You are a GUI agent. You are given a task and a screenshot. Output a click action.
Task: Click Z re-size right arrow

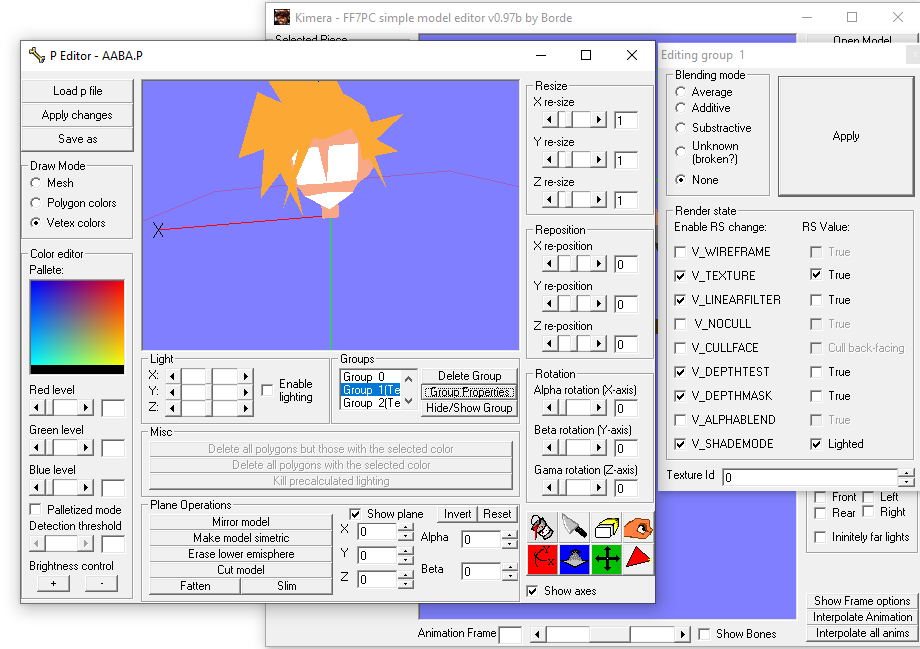click(x=598, y=200)
